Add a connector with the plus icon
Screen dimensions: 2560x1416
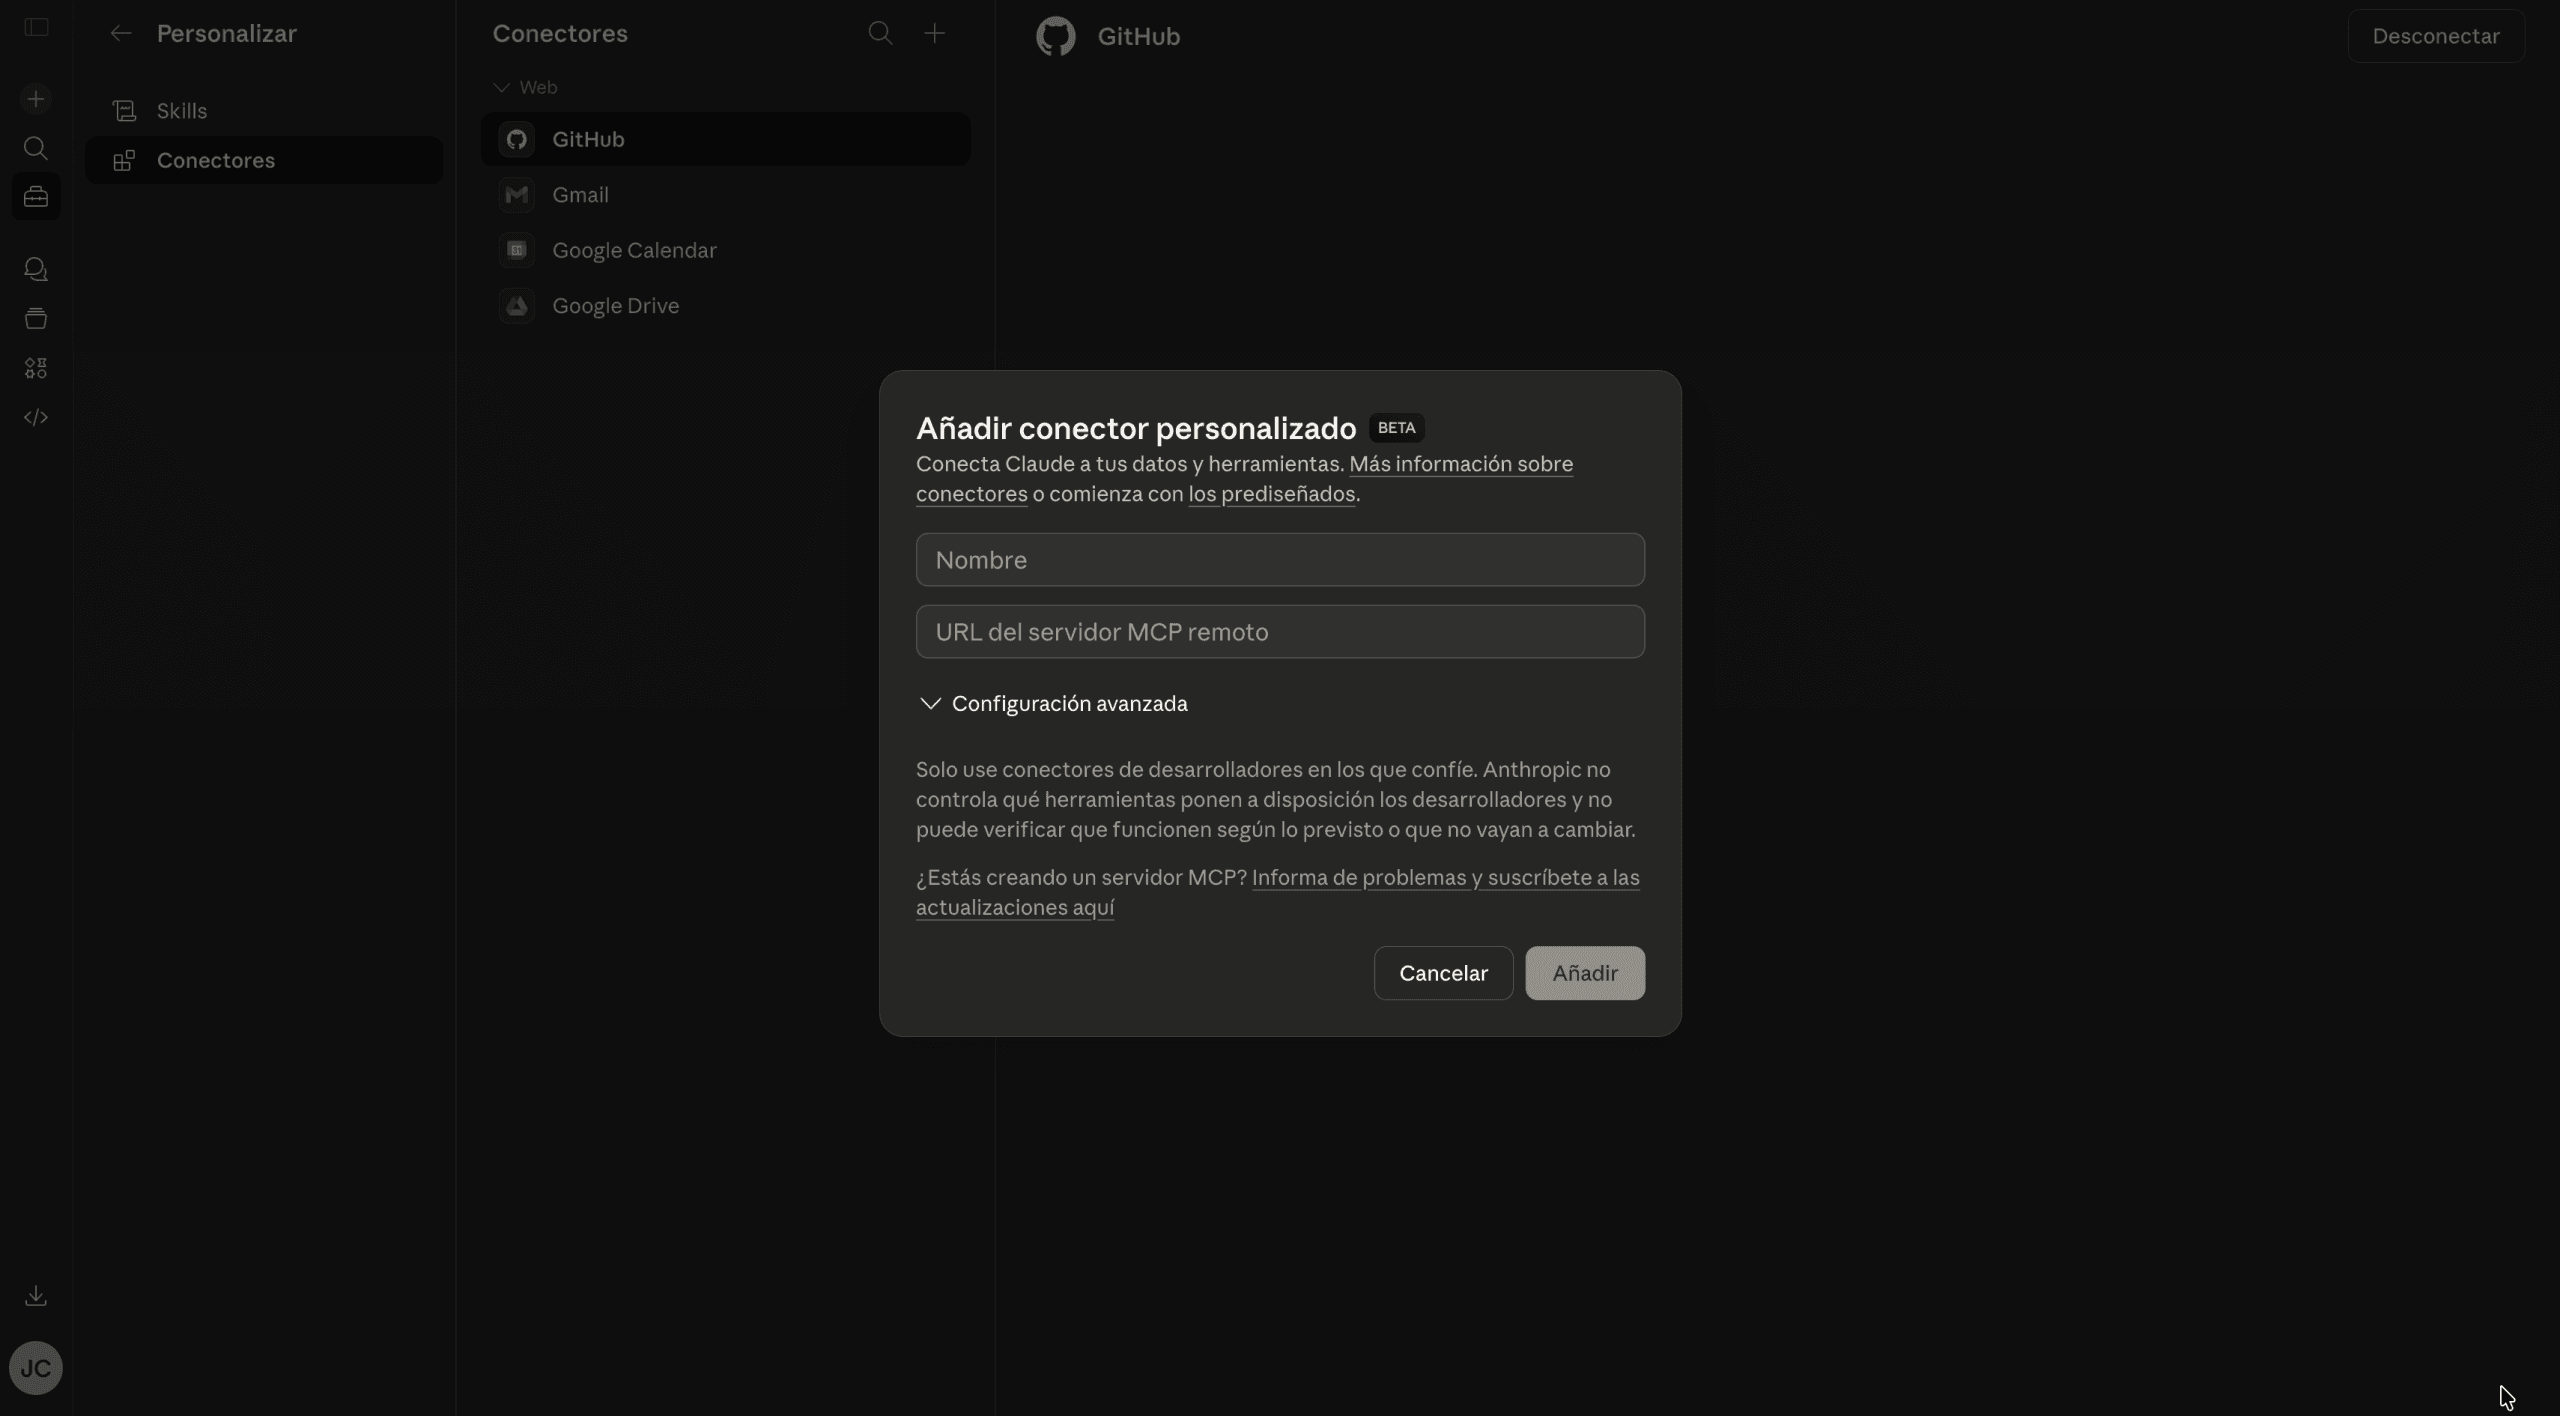tap(934, 33)
